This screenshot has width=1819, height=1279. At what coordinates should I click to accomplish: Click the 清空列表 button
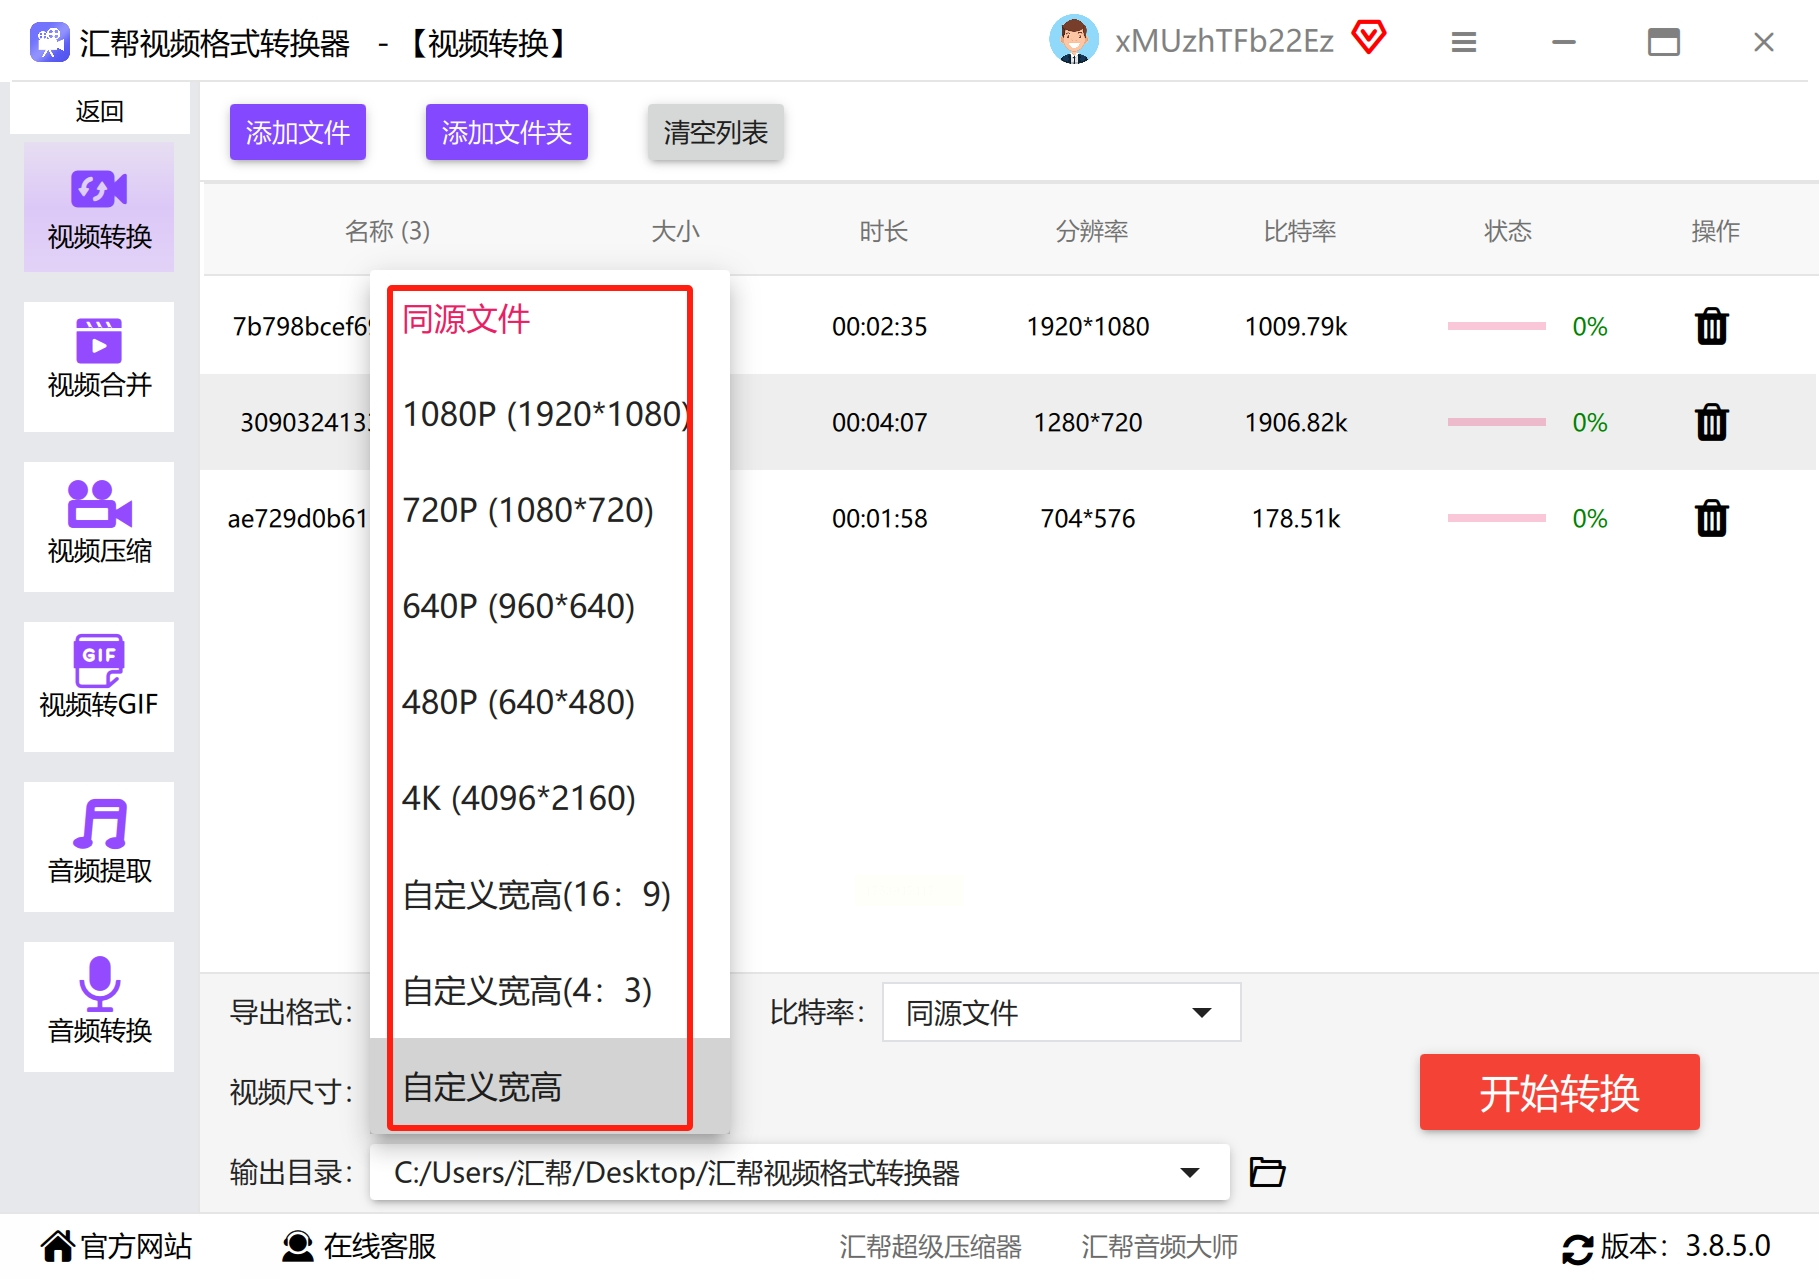(715, 132)
